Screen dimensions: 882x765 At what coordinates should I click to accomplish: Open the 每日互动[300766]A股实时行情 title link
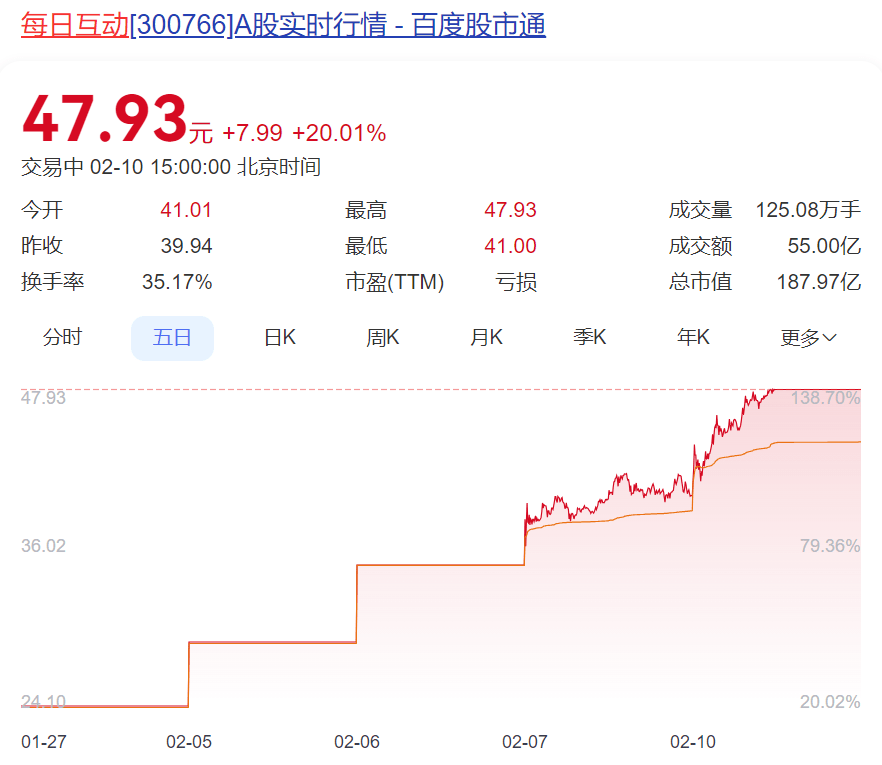(283, 25)
